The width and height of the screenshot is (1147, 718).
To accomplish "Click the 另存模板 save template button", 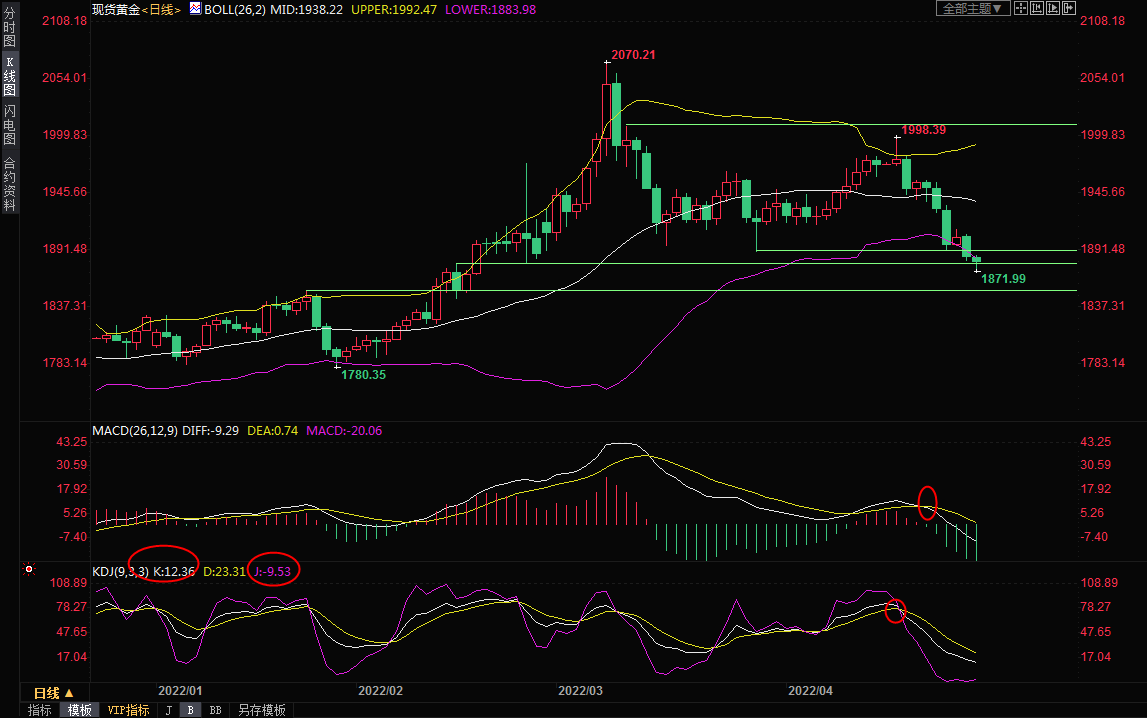I will pos(261,710).
